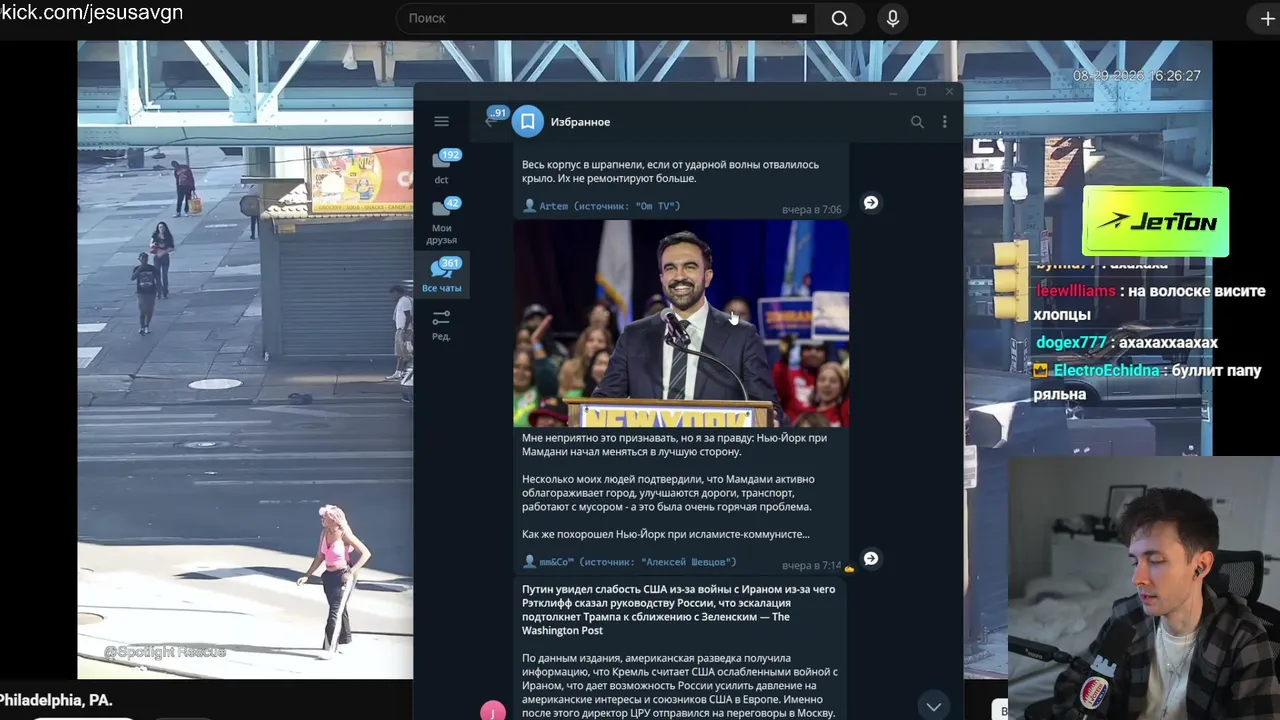Jump to bottom of the chat

pos(933,706)
